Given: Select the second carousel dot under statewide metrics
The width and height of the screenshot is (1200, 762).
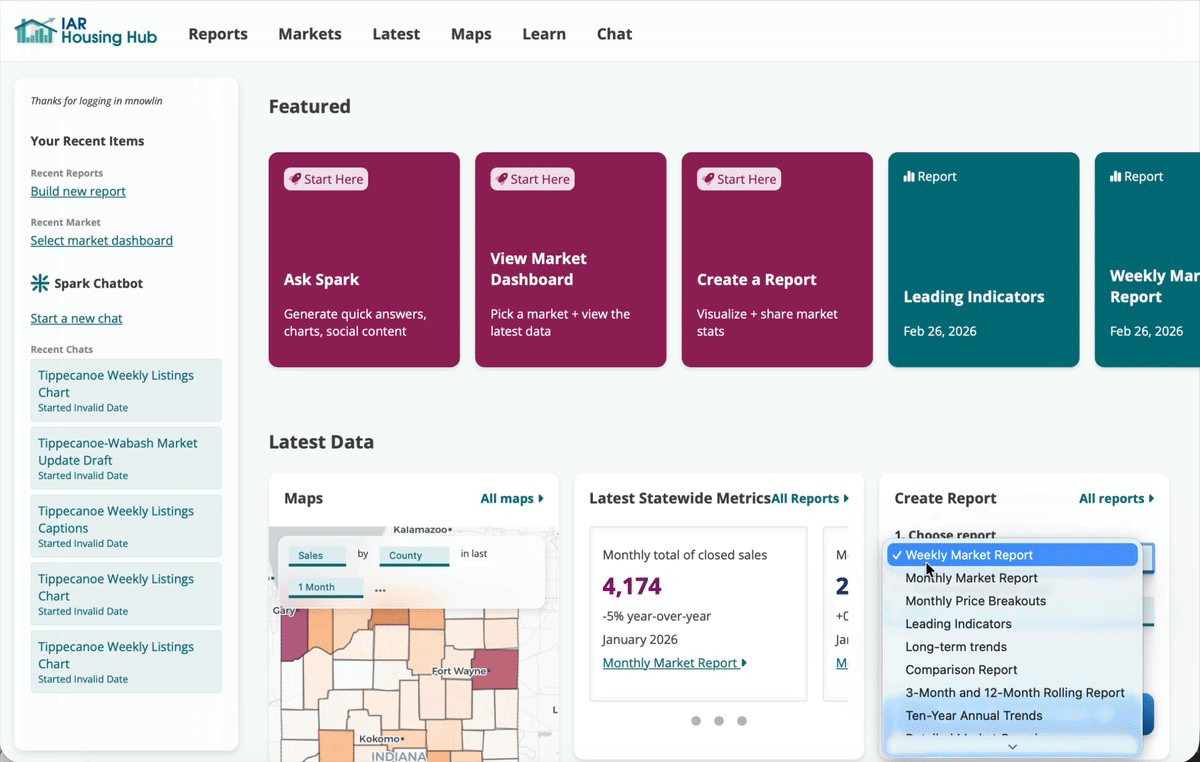Looking at the screenshot, I should point(719,720).
